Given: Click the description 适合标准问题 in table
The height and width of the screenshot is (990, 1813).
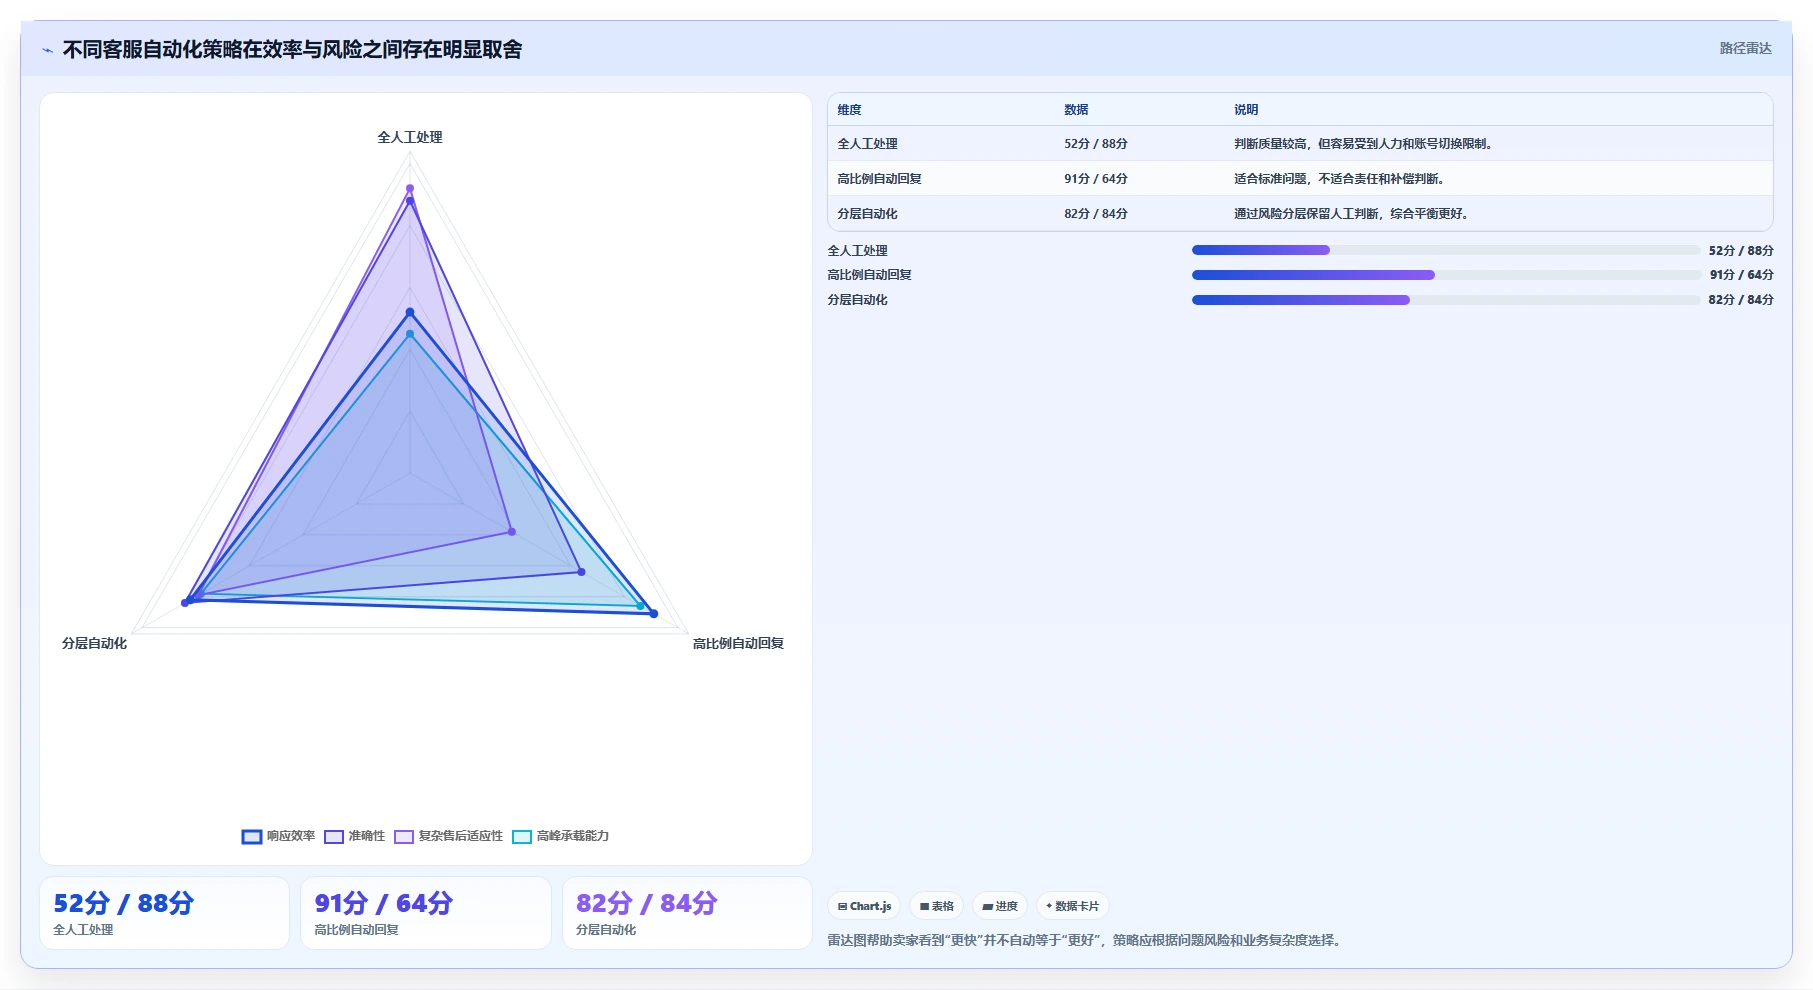Looking at the screenshot, I should point(1341,179).
